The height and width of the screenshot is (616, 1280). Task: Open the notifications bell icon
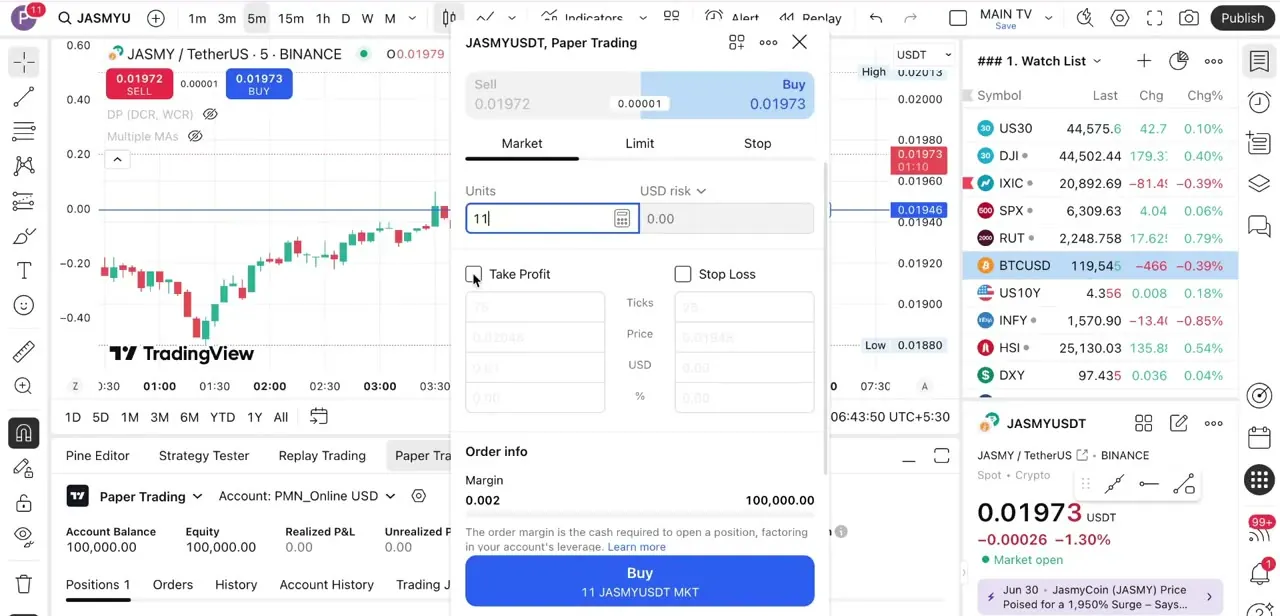point(1259,573)
